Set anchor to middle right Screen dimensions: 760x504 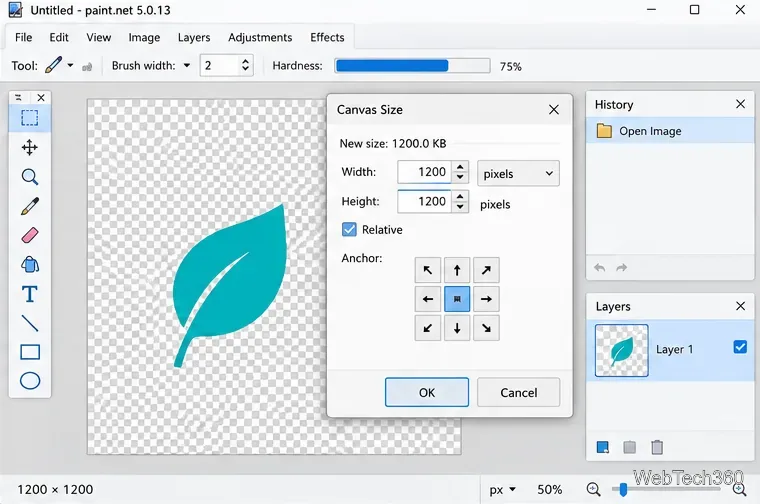click(486, 299)
